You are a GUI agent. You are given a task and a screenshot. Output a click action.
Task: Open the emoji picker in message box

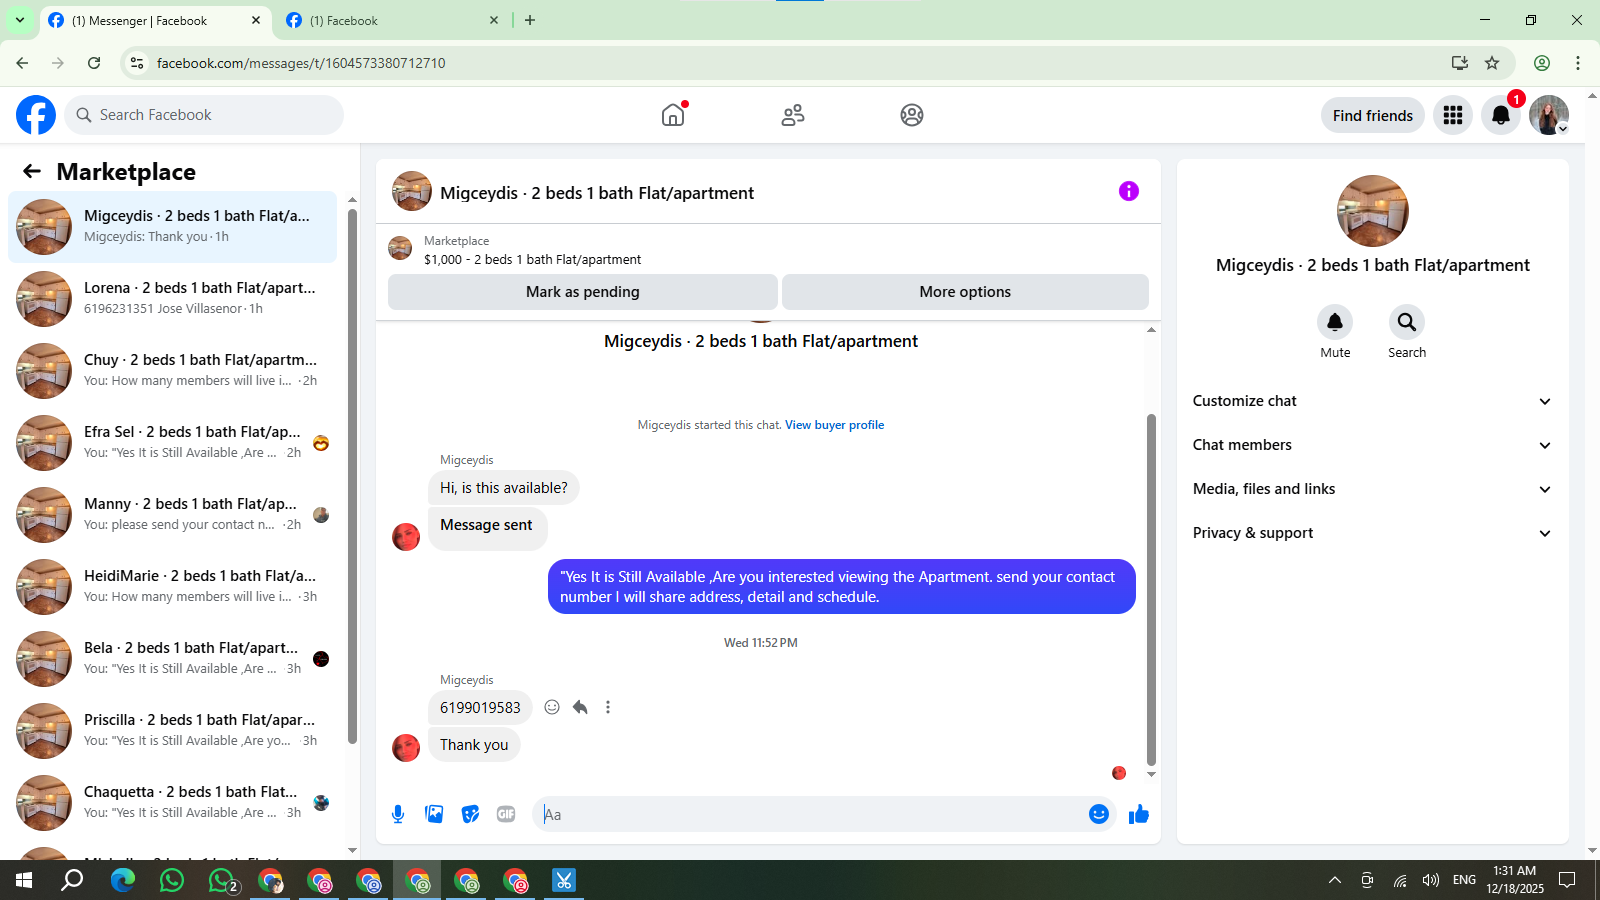[1099, 814]
